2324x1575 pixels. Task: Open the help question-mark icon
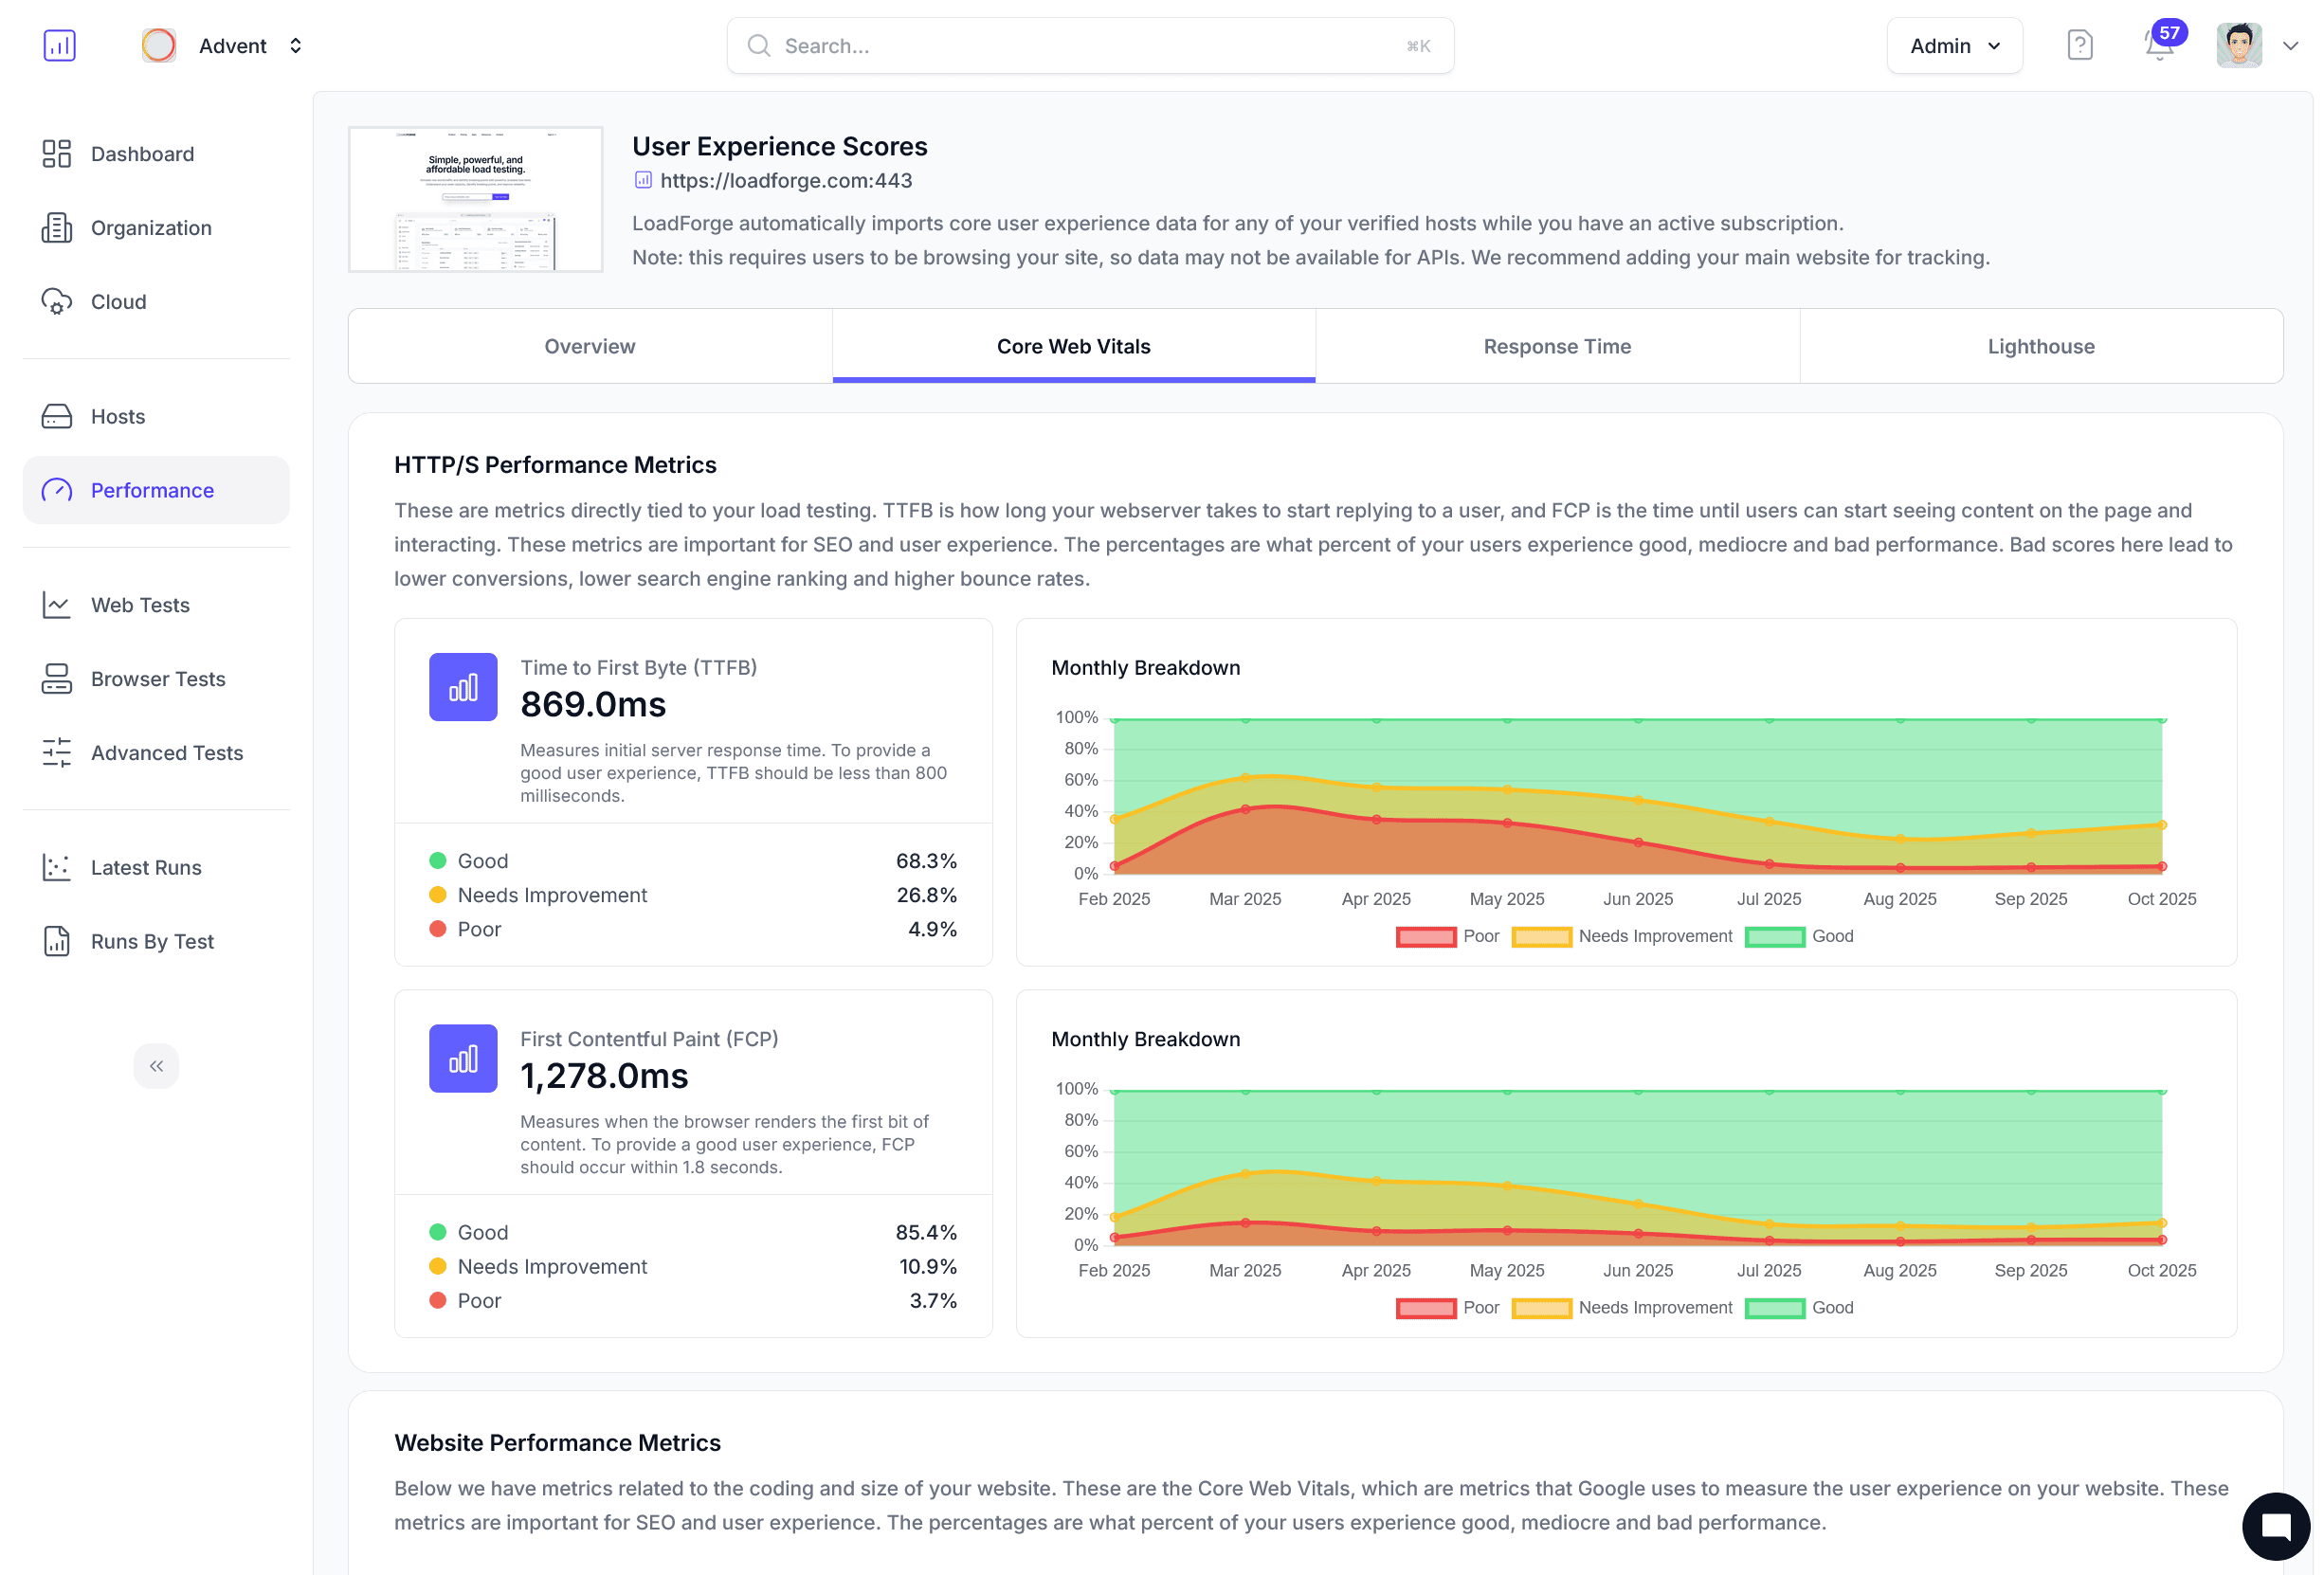point(2080,45)
